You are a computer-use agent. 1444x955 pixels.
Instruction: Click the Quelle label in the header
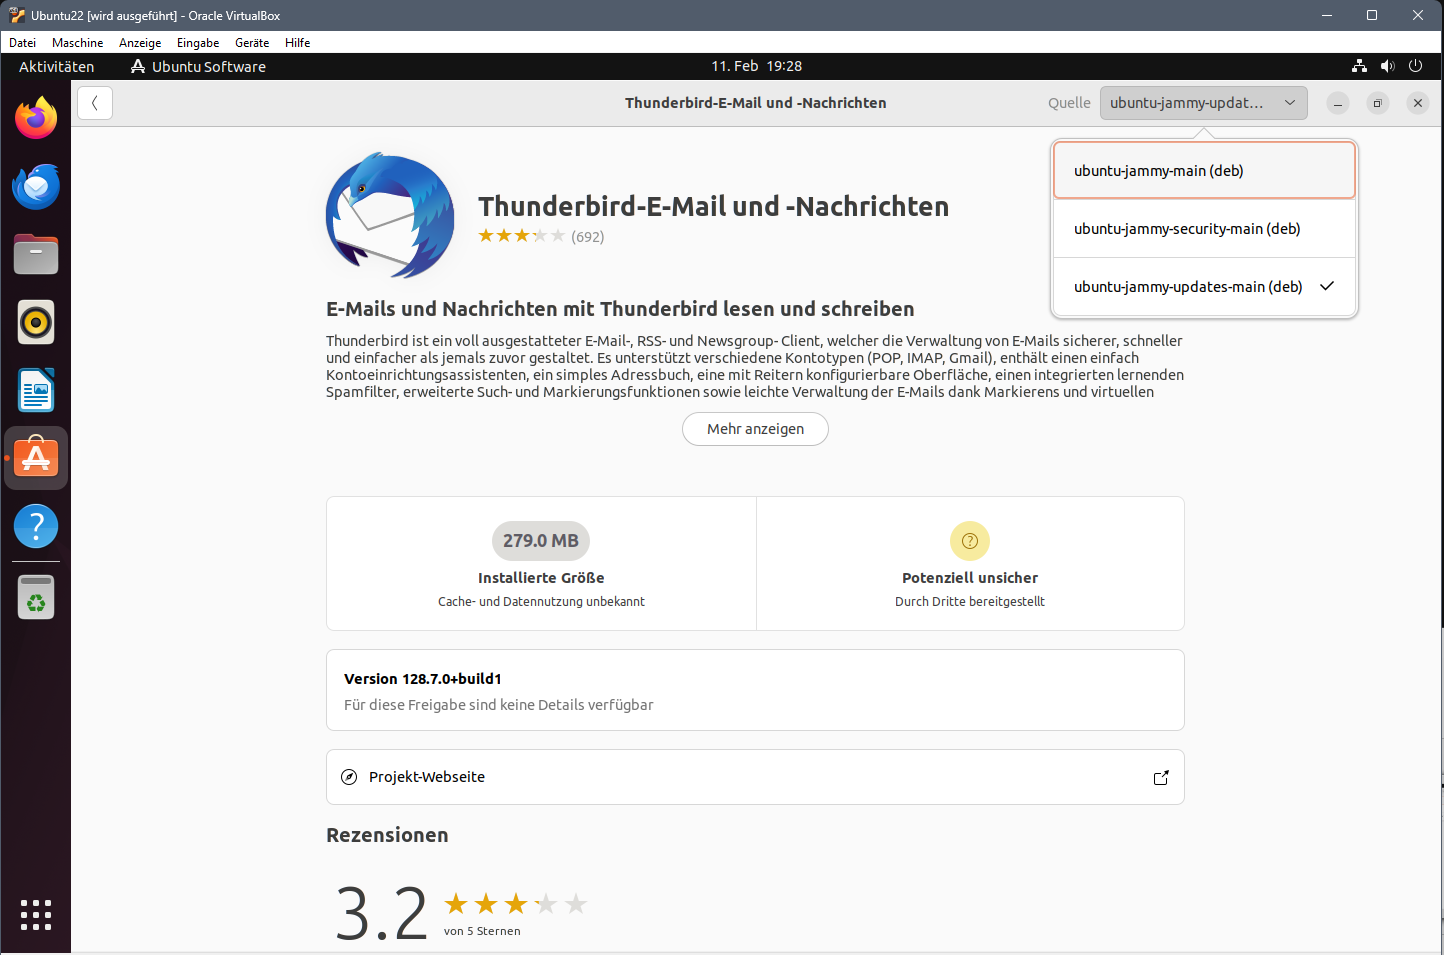tap(1069, 103)
